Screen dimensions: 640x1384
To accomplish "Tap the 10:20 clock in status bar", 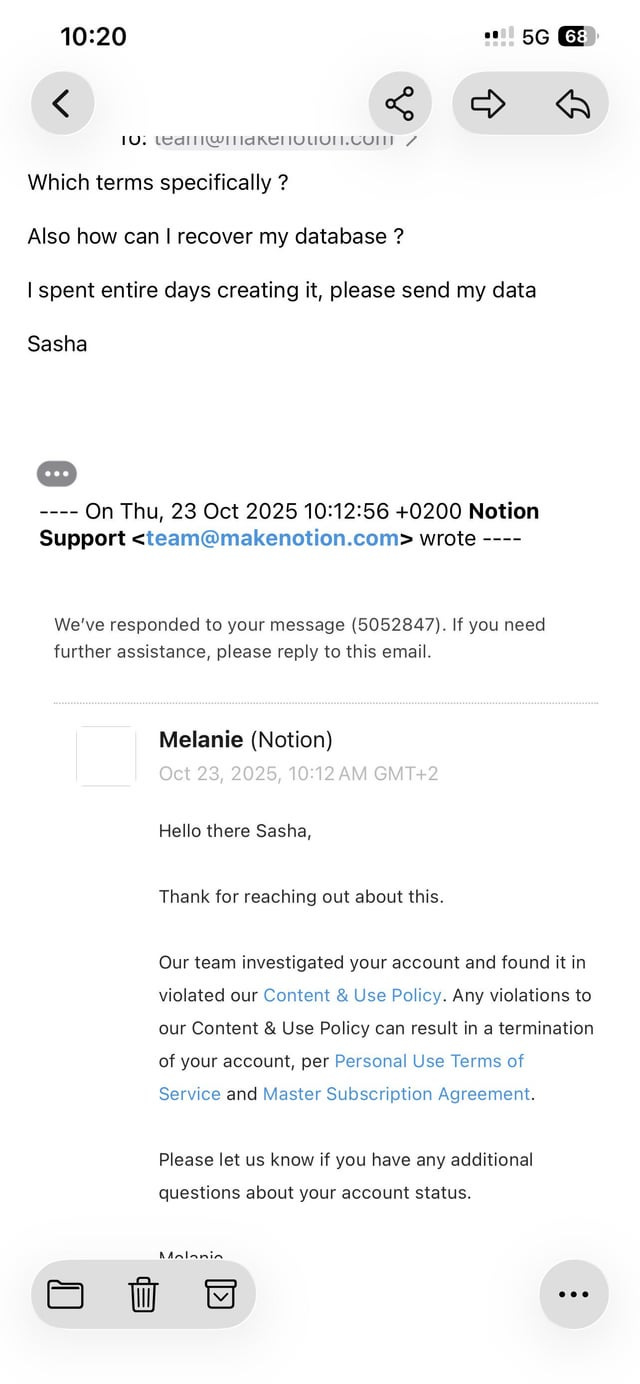I will [x=94, y=36].
